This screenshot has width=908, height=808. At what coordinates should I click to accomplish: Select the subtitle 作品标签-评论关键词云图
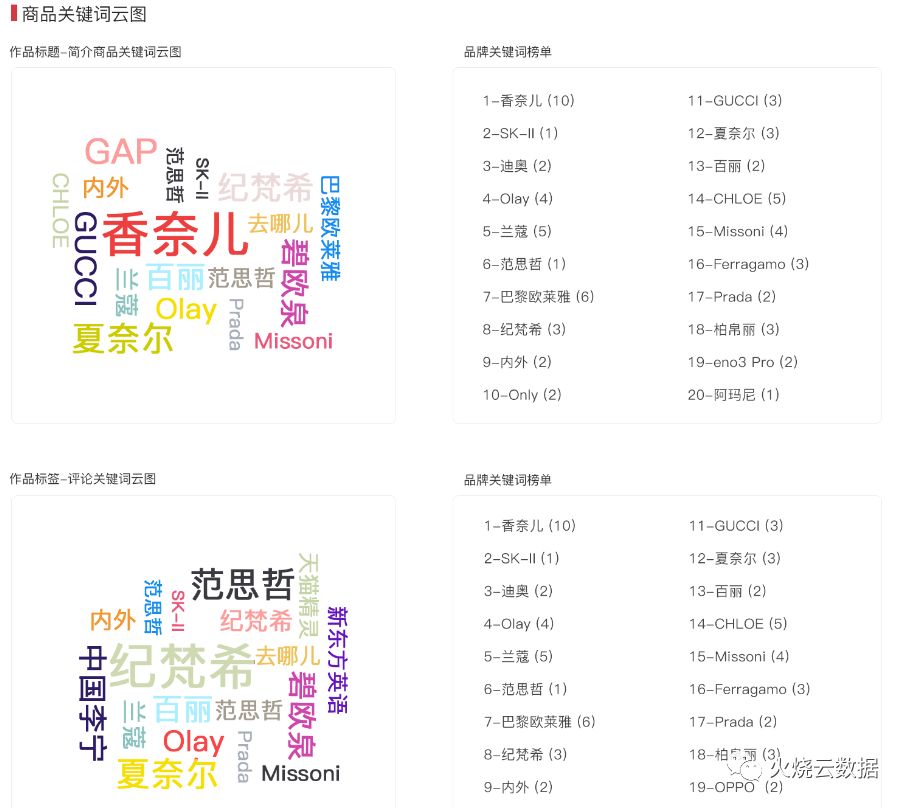tap(83, 479)
